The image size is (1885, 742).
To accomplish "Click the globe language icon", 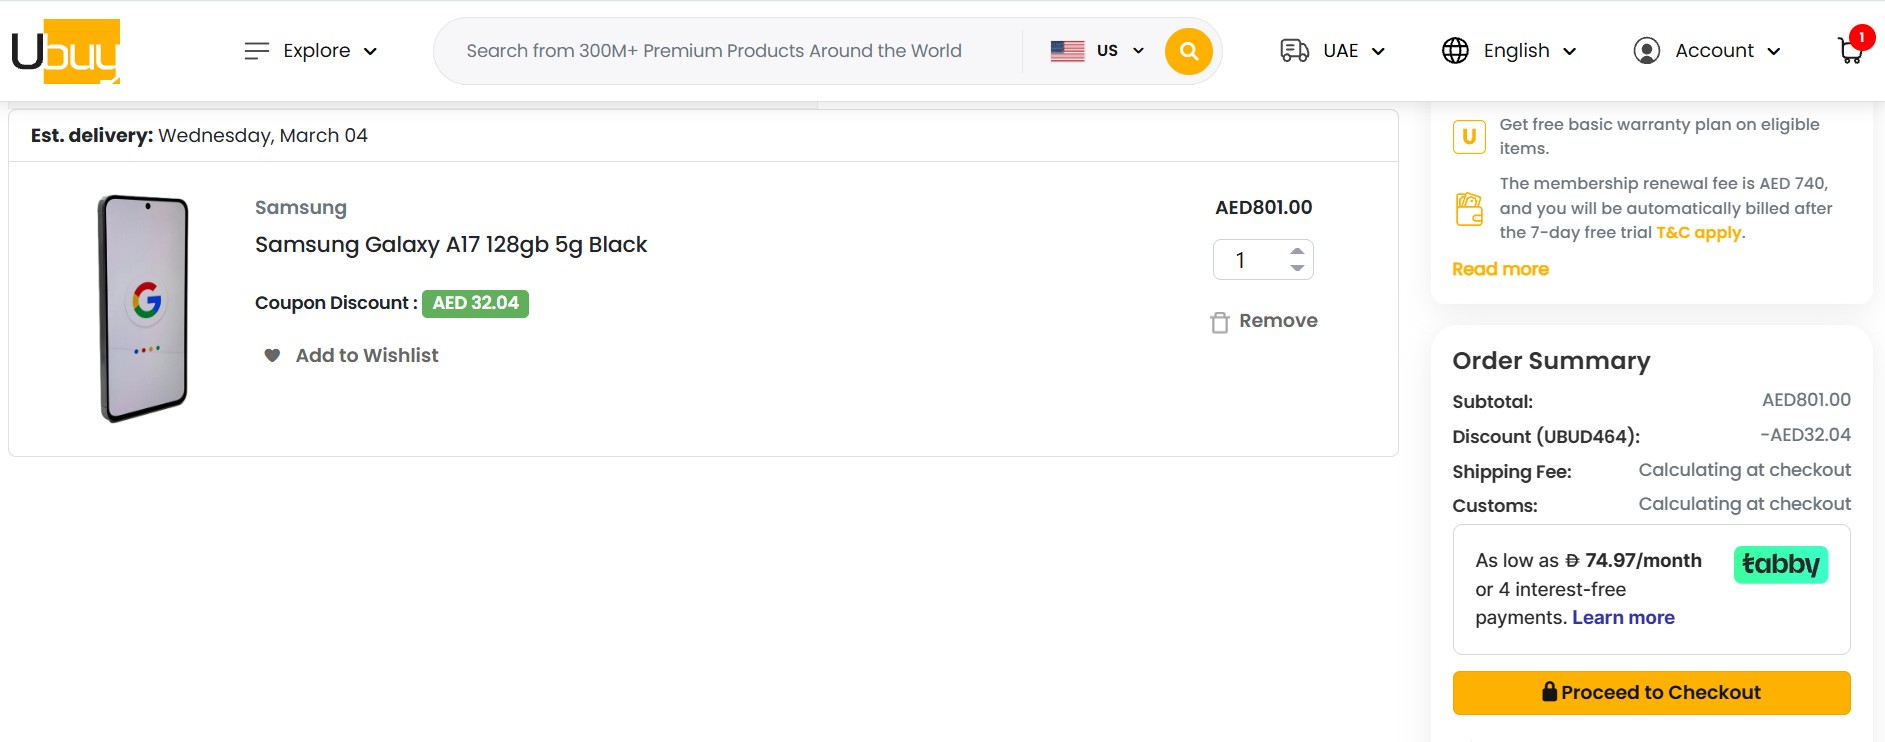I will tap(1455, 51).
